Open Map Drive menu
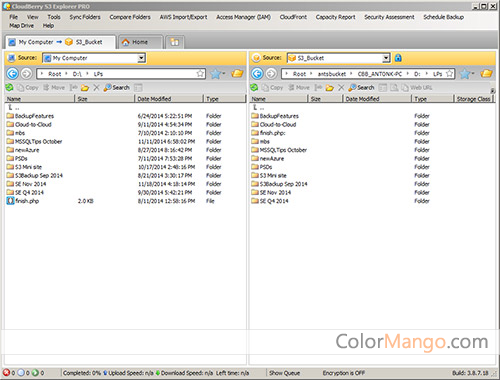 21,26
